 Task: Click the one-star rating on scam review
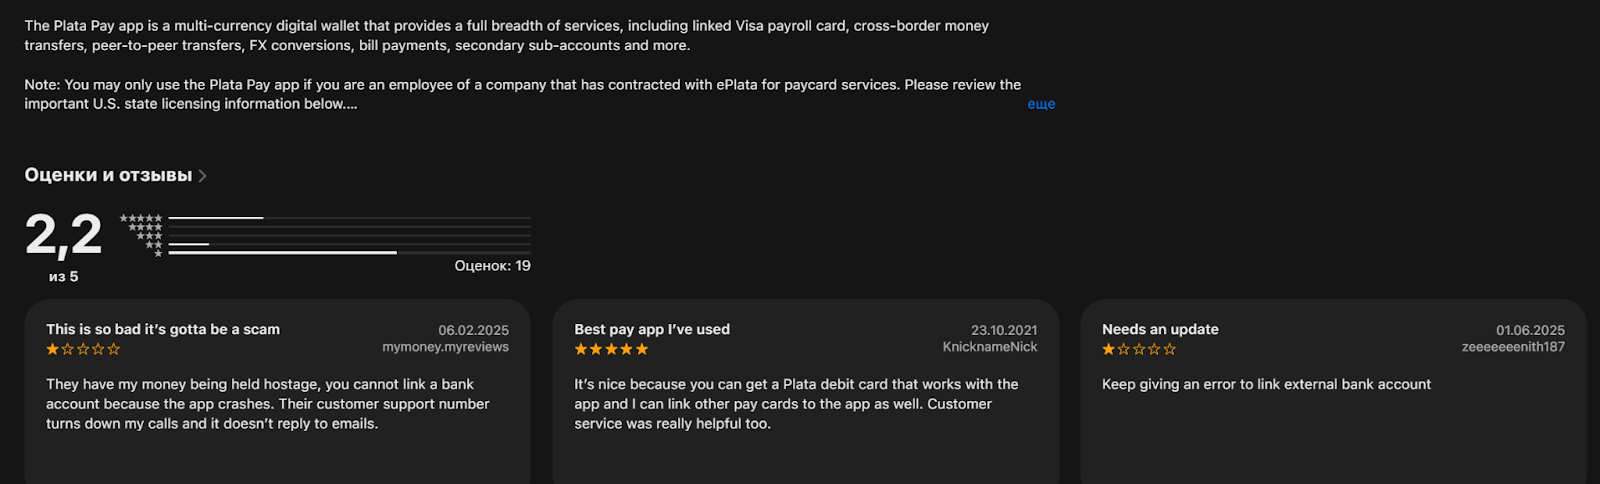point(83,349)
